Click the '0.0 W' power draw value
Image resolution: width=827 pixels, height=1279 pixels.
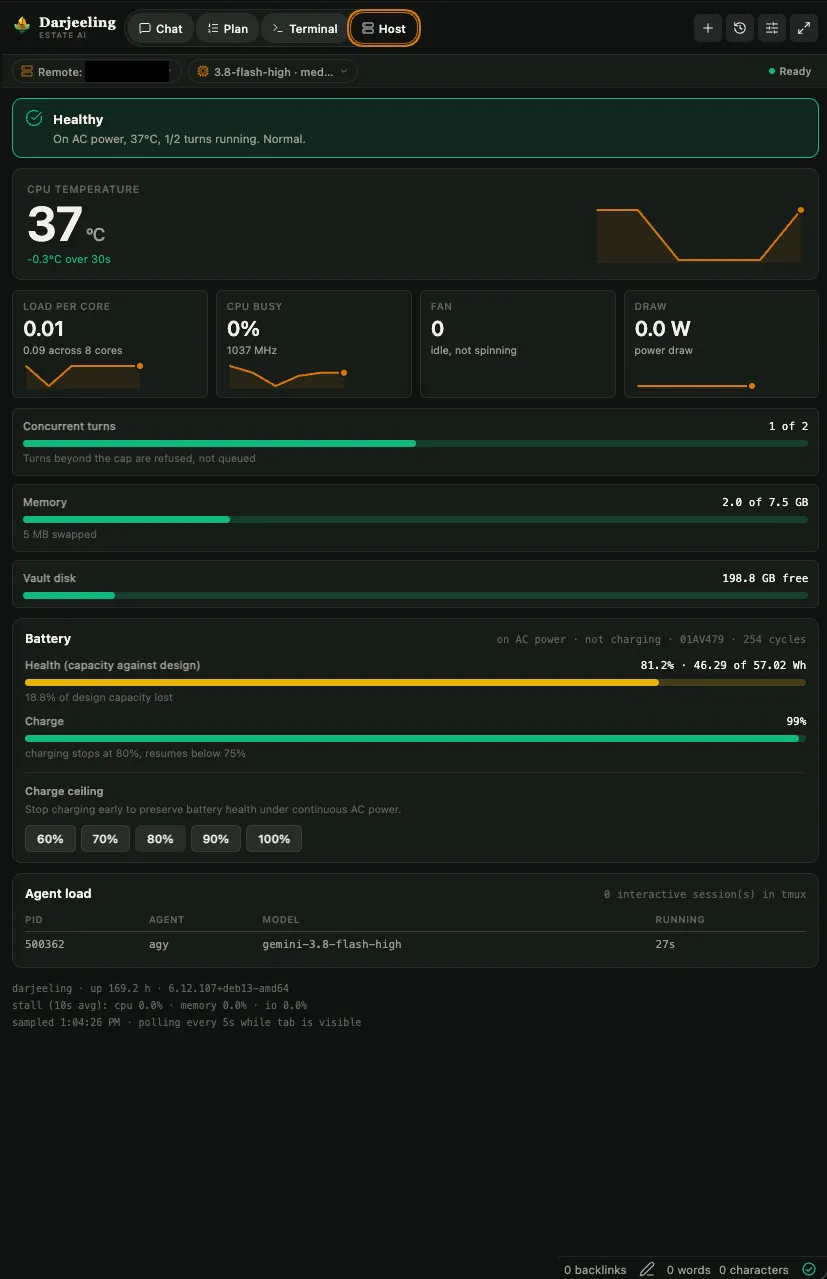point(662,329)
